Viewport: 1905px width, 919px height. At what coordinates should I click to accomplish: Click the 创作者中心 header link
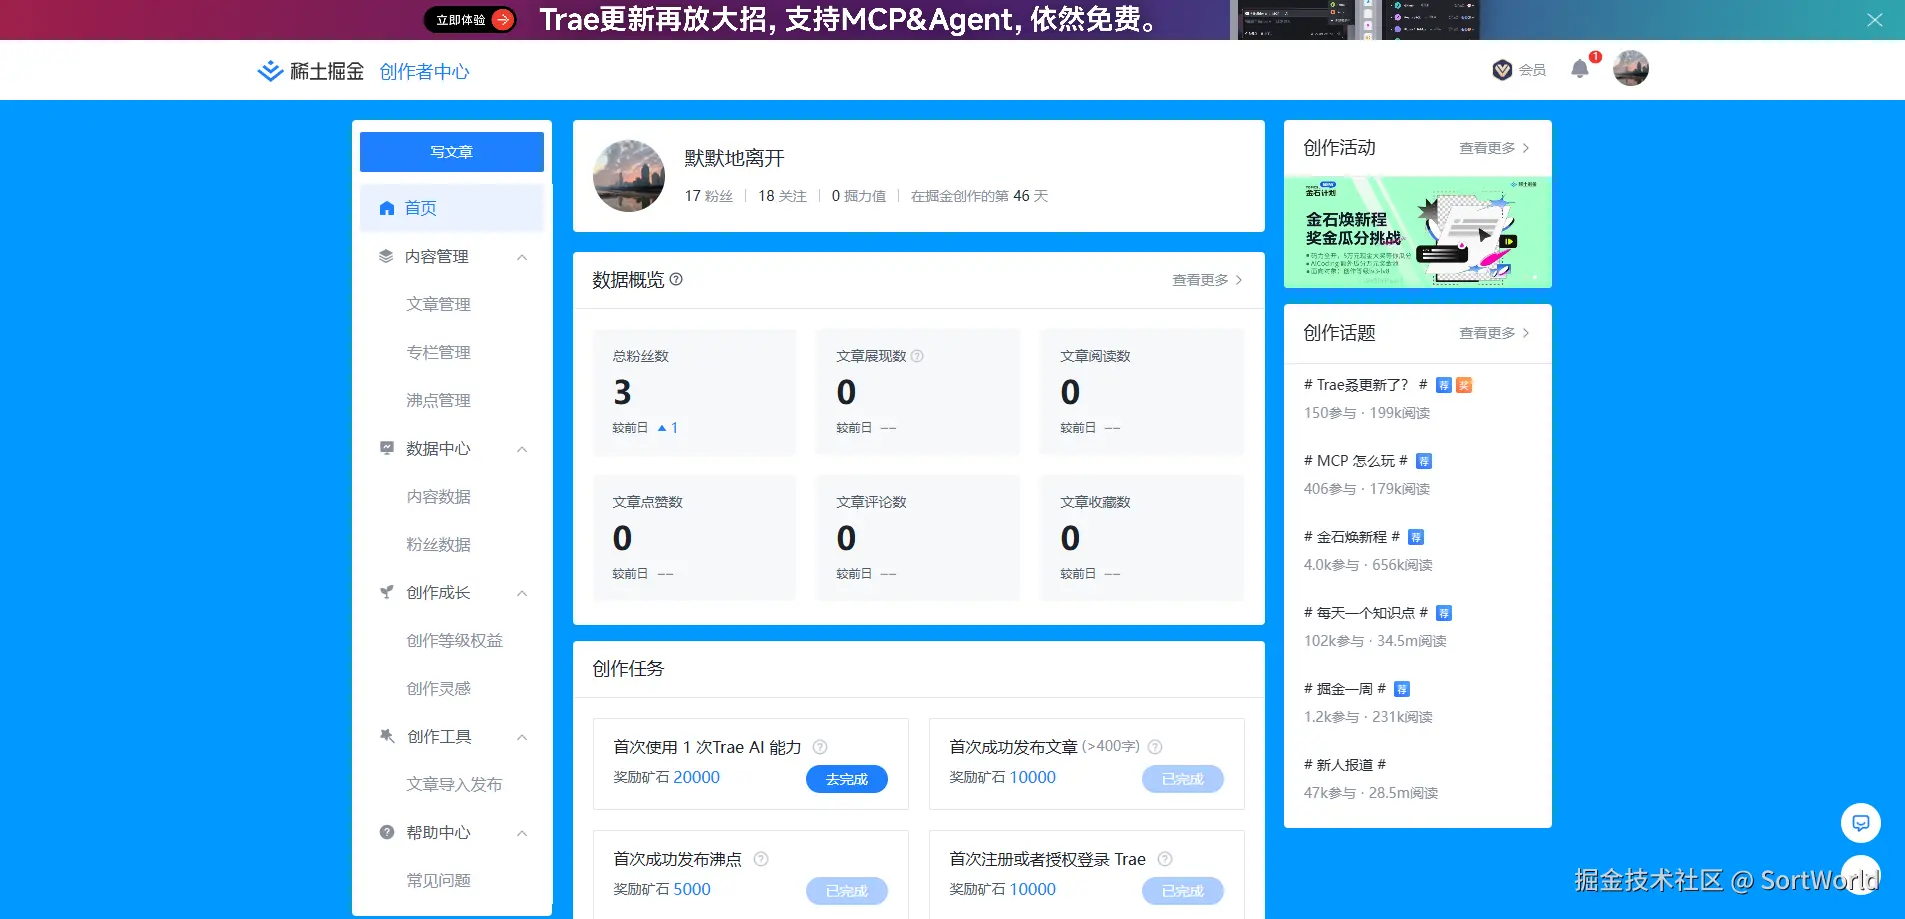point(424,72)
